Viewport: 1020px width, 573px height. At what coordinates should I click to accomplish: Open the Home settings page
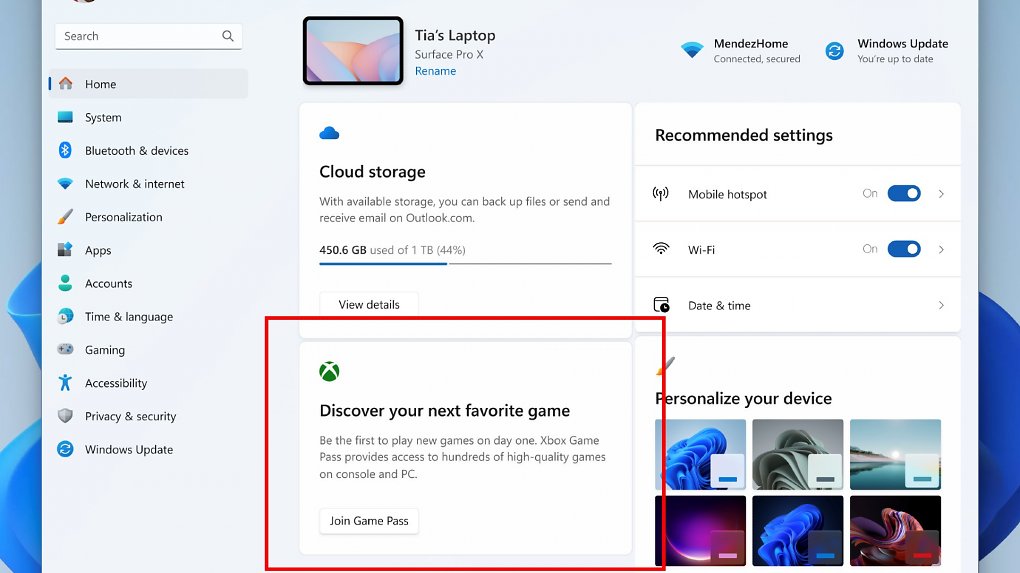pos(148,84)
